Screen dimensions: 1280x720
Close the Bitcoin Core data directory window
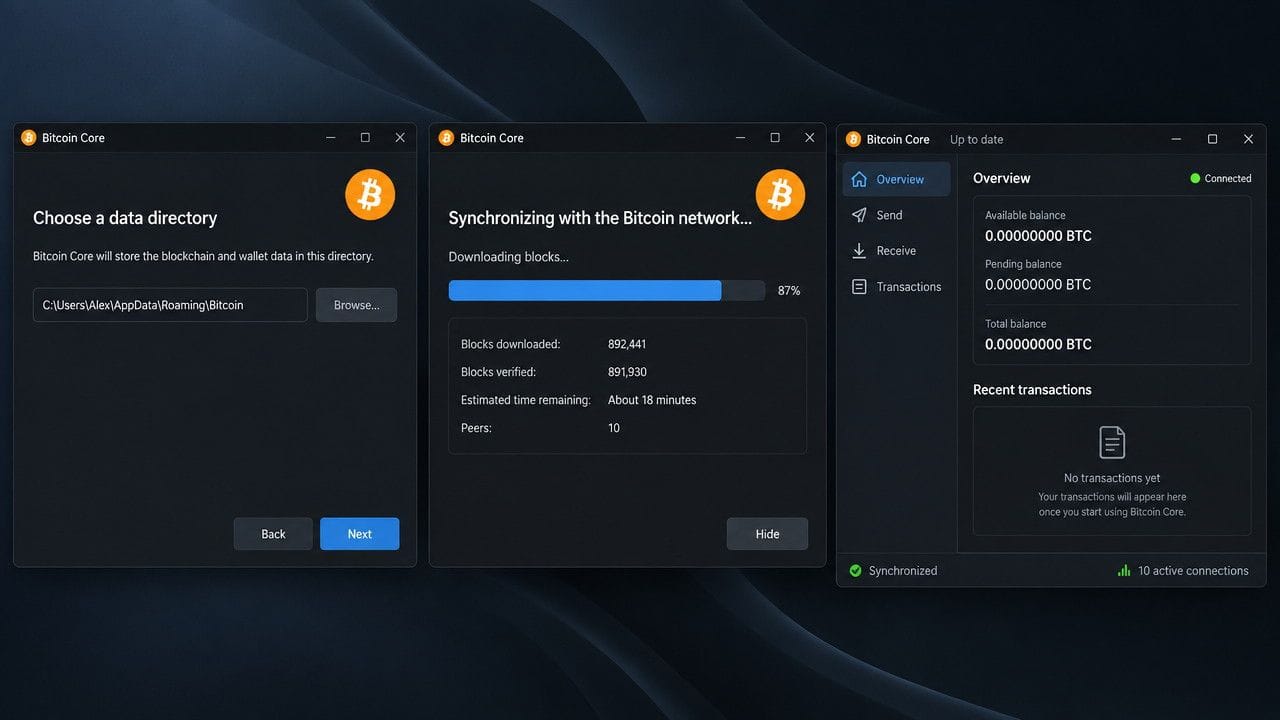(x=400, y=138)
